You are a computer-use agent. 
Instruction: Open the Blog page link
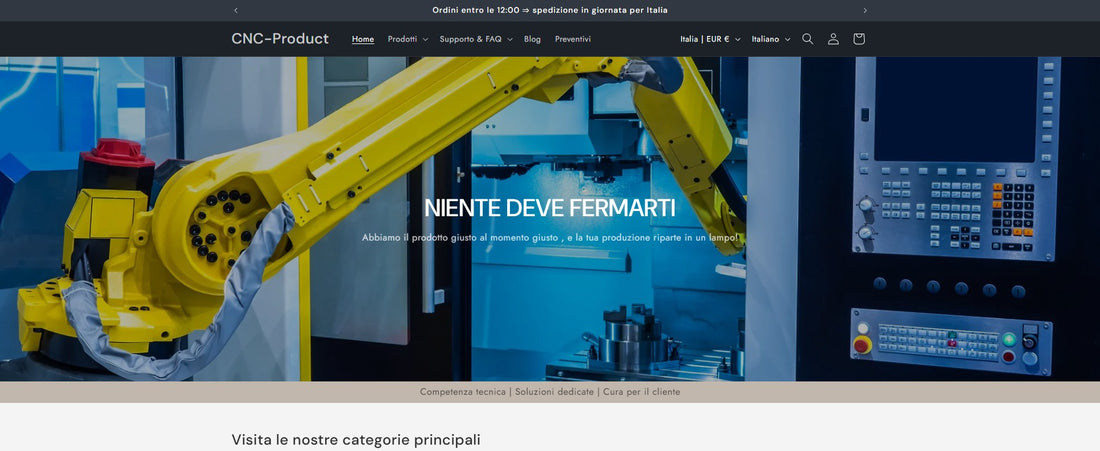click(532, 39)
